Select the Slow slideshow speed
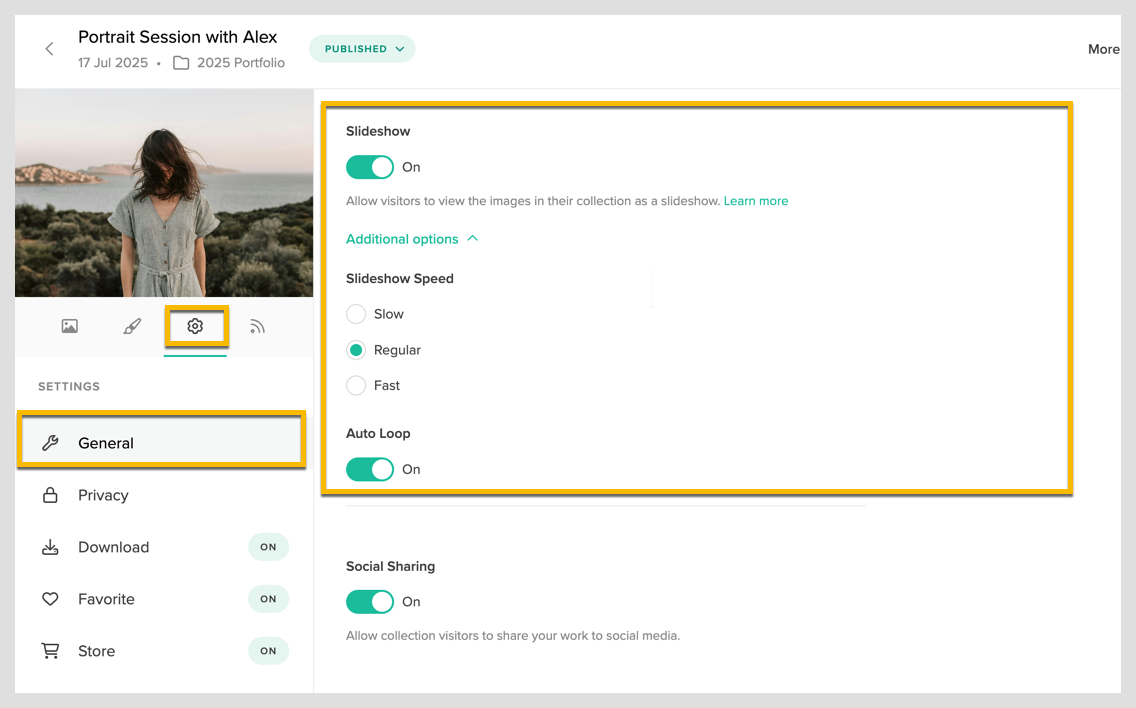 pos(356,314)
